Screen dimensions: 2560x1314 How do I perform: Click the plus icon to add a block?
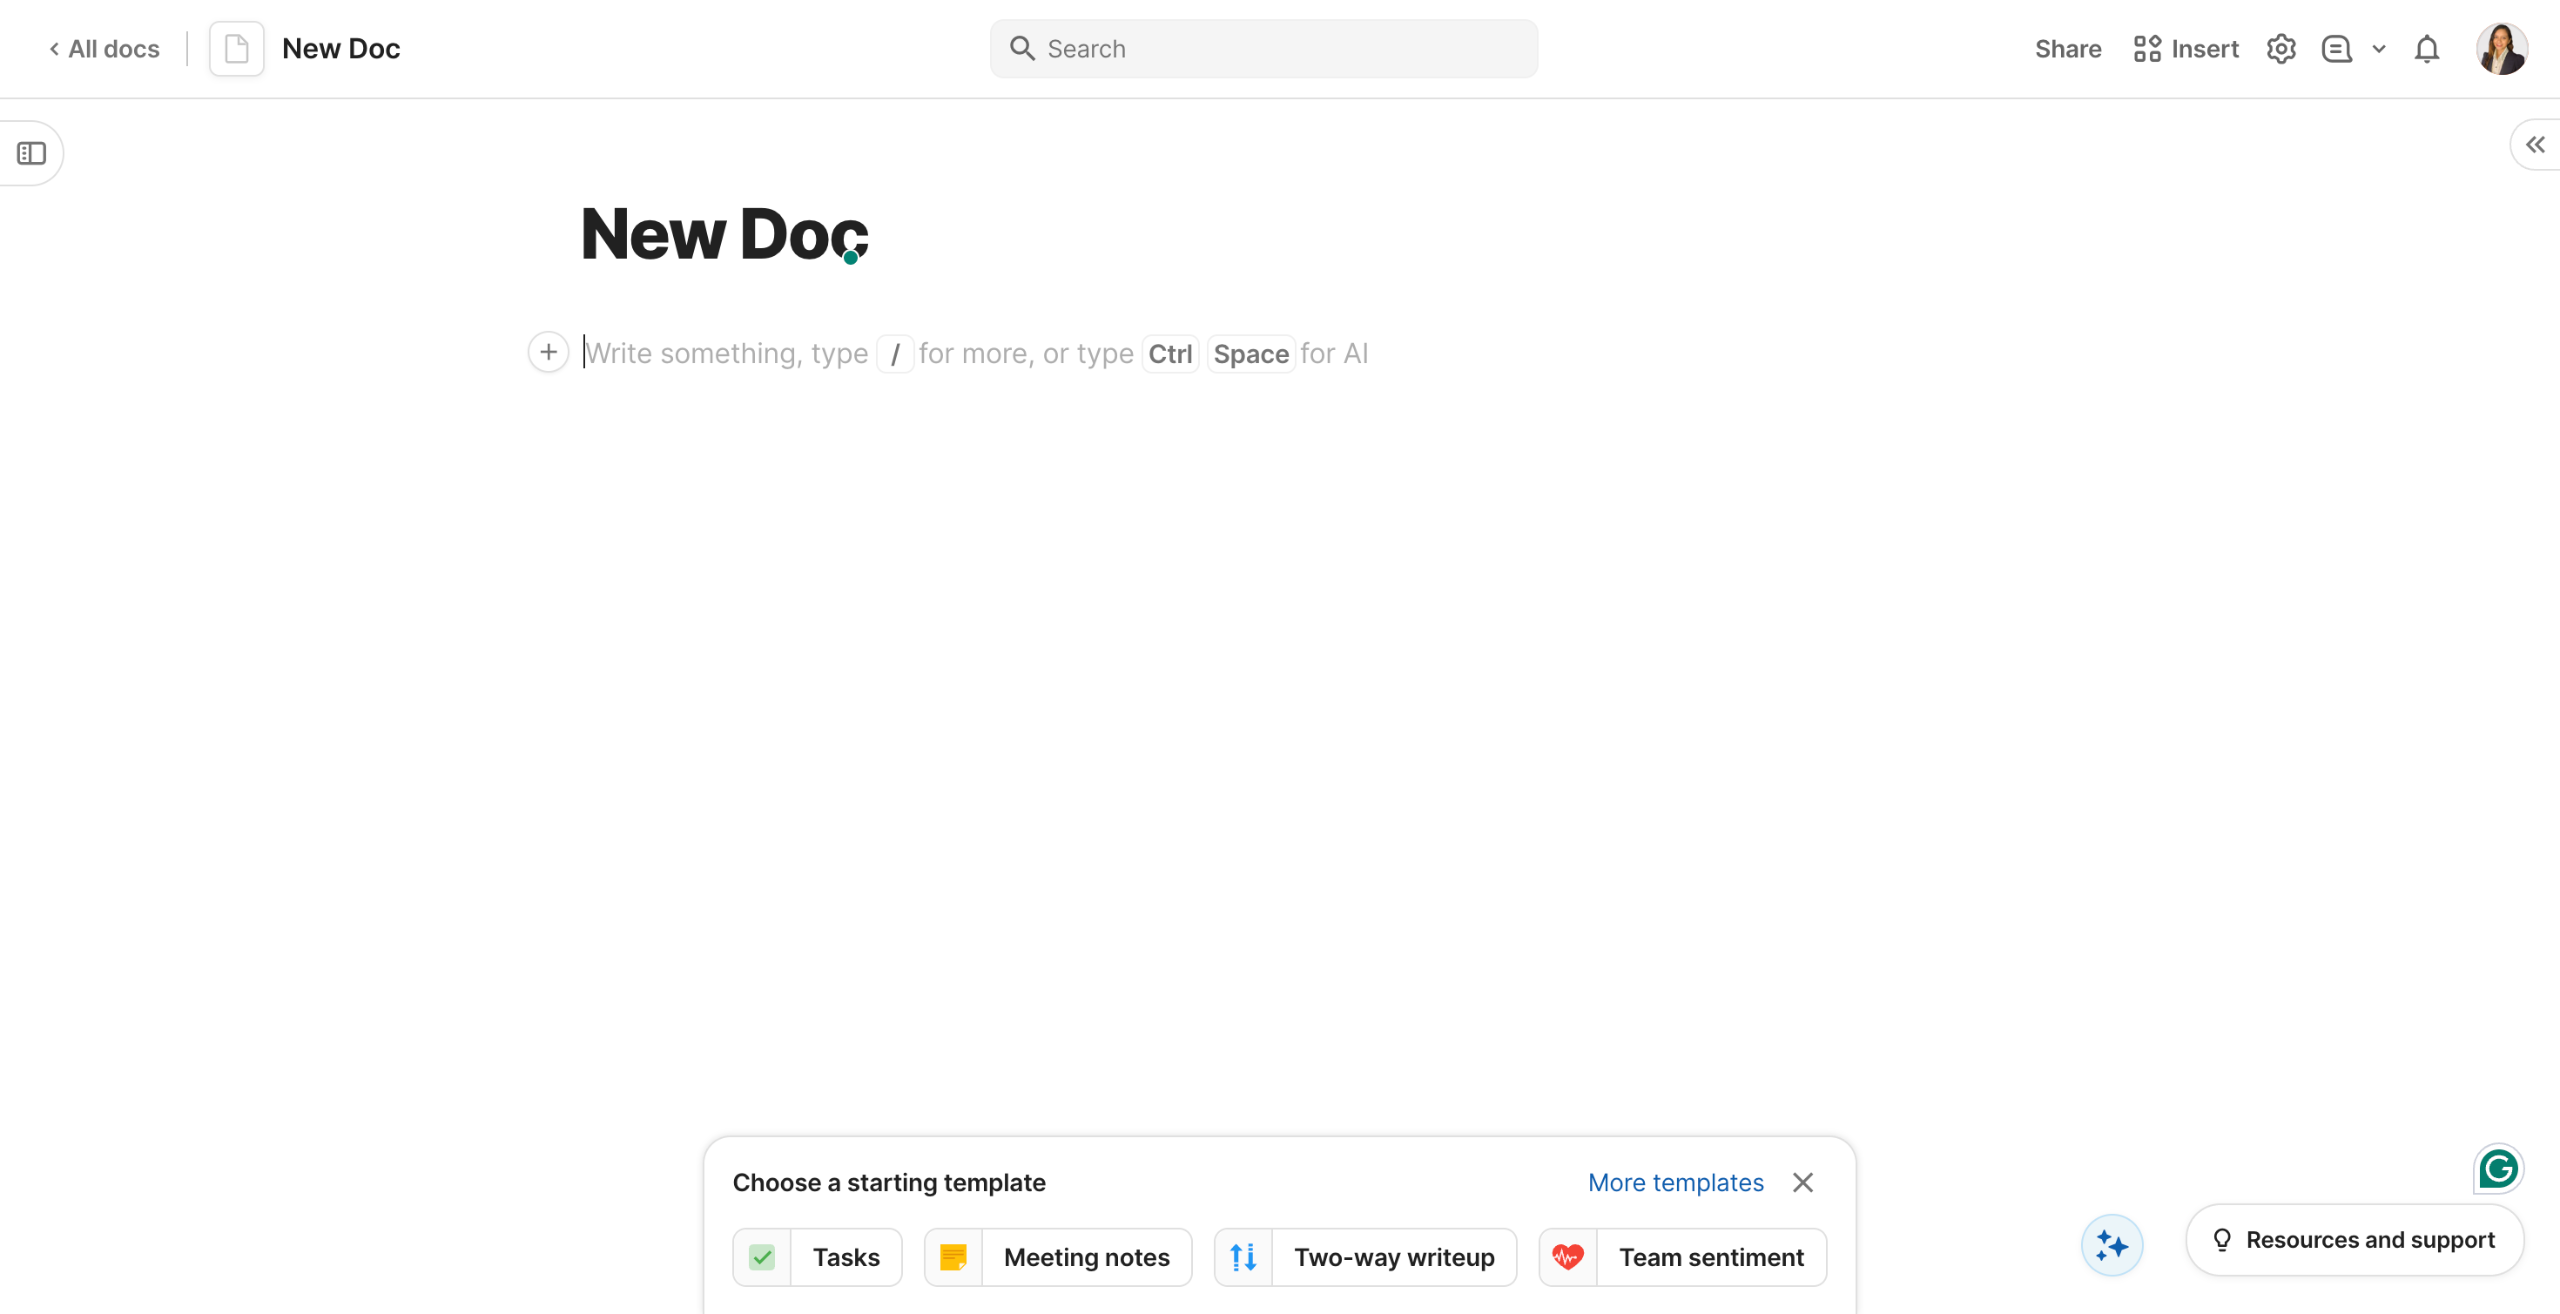(548, 352)
